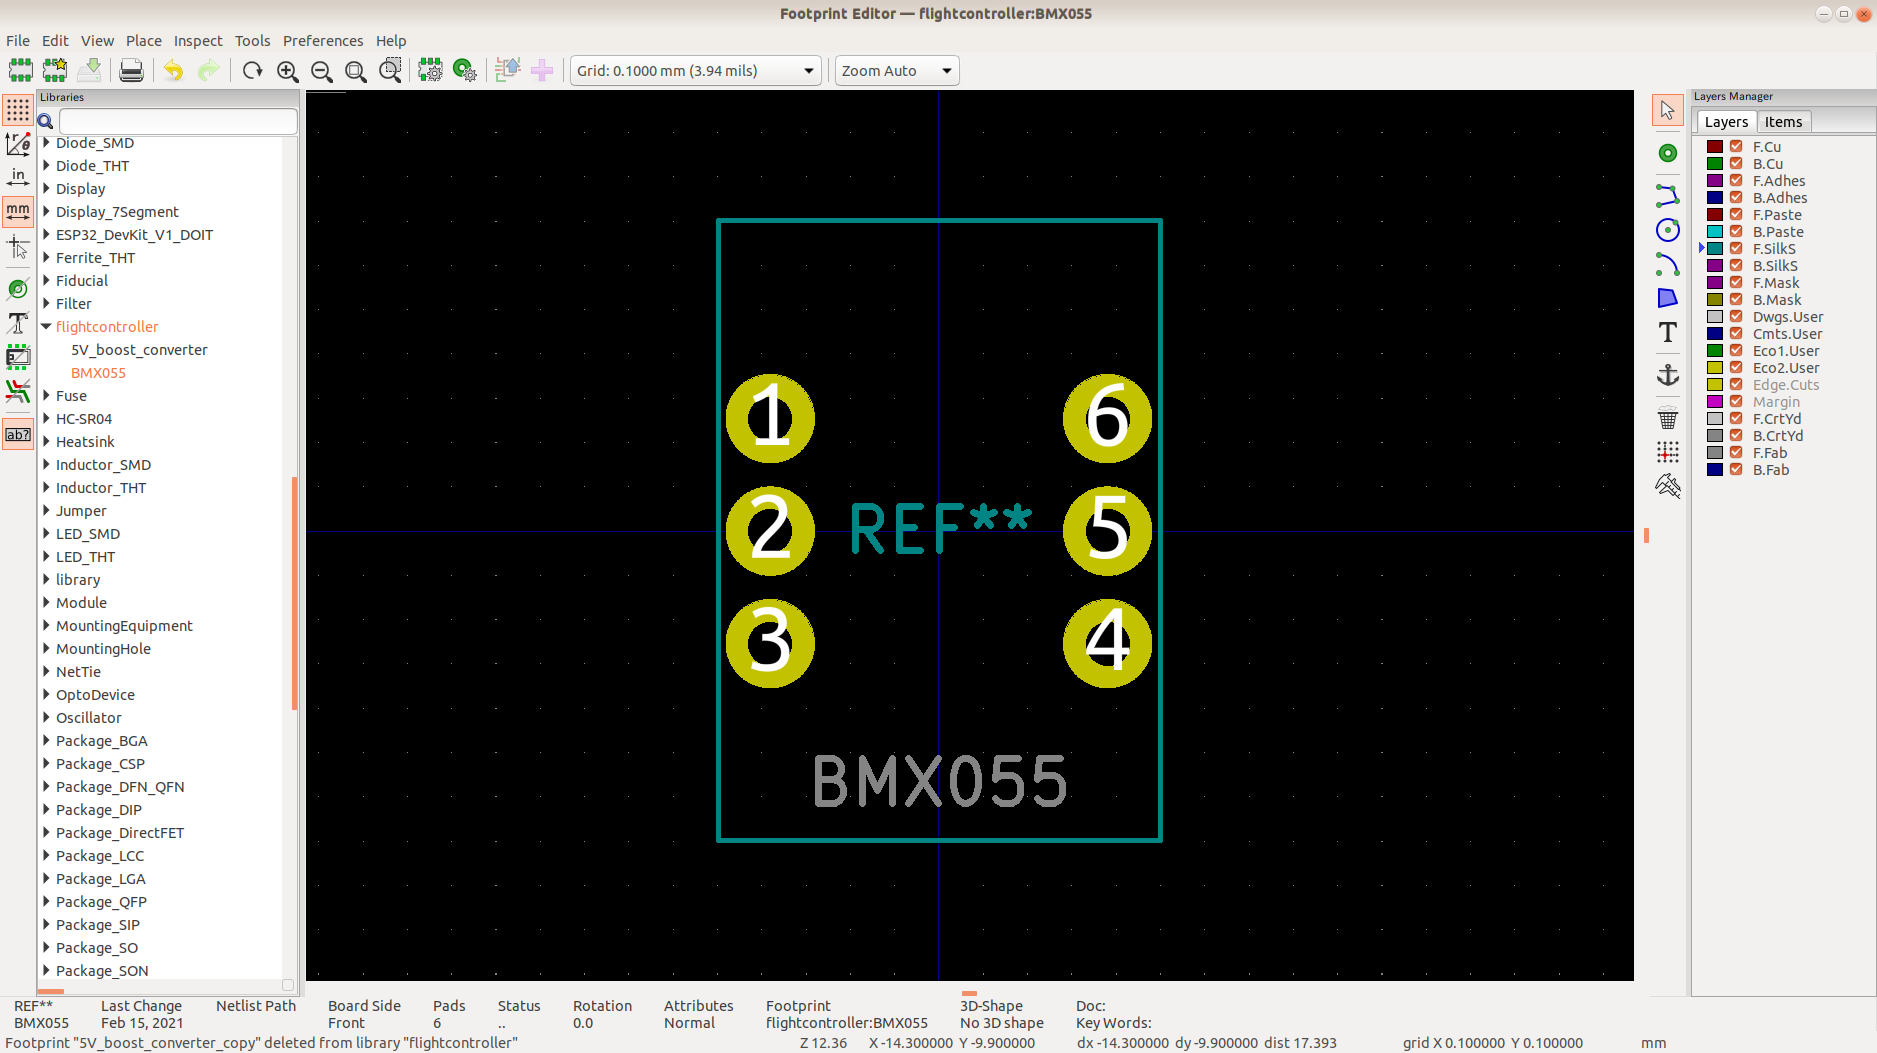Select the arrow selection tool

pyautogui.click(x=1667, y=110)
